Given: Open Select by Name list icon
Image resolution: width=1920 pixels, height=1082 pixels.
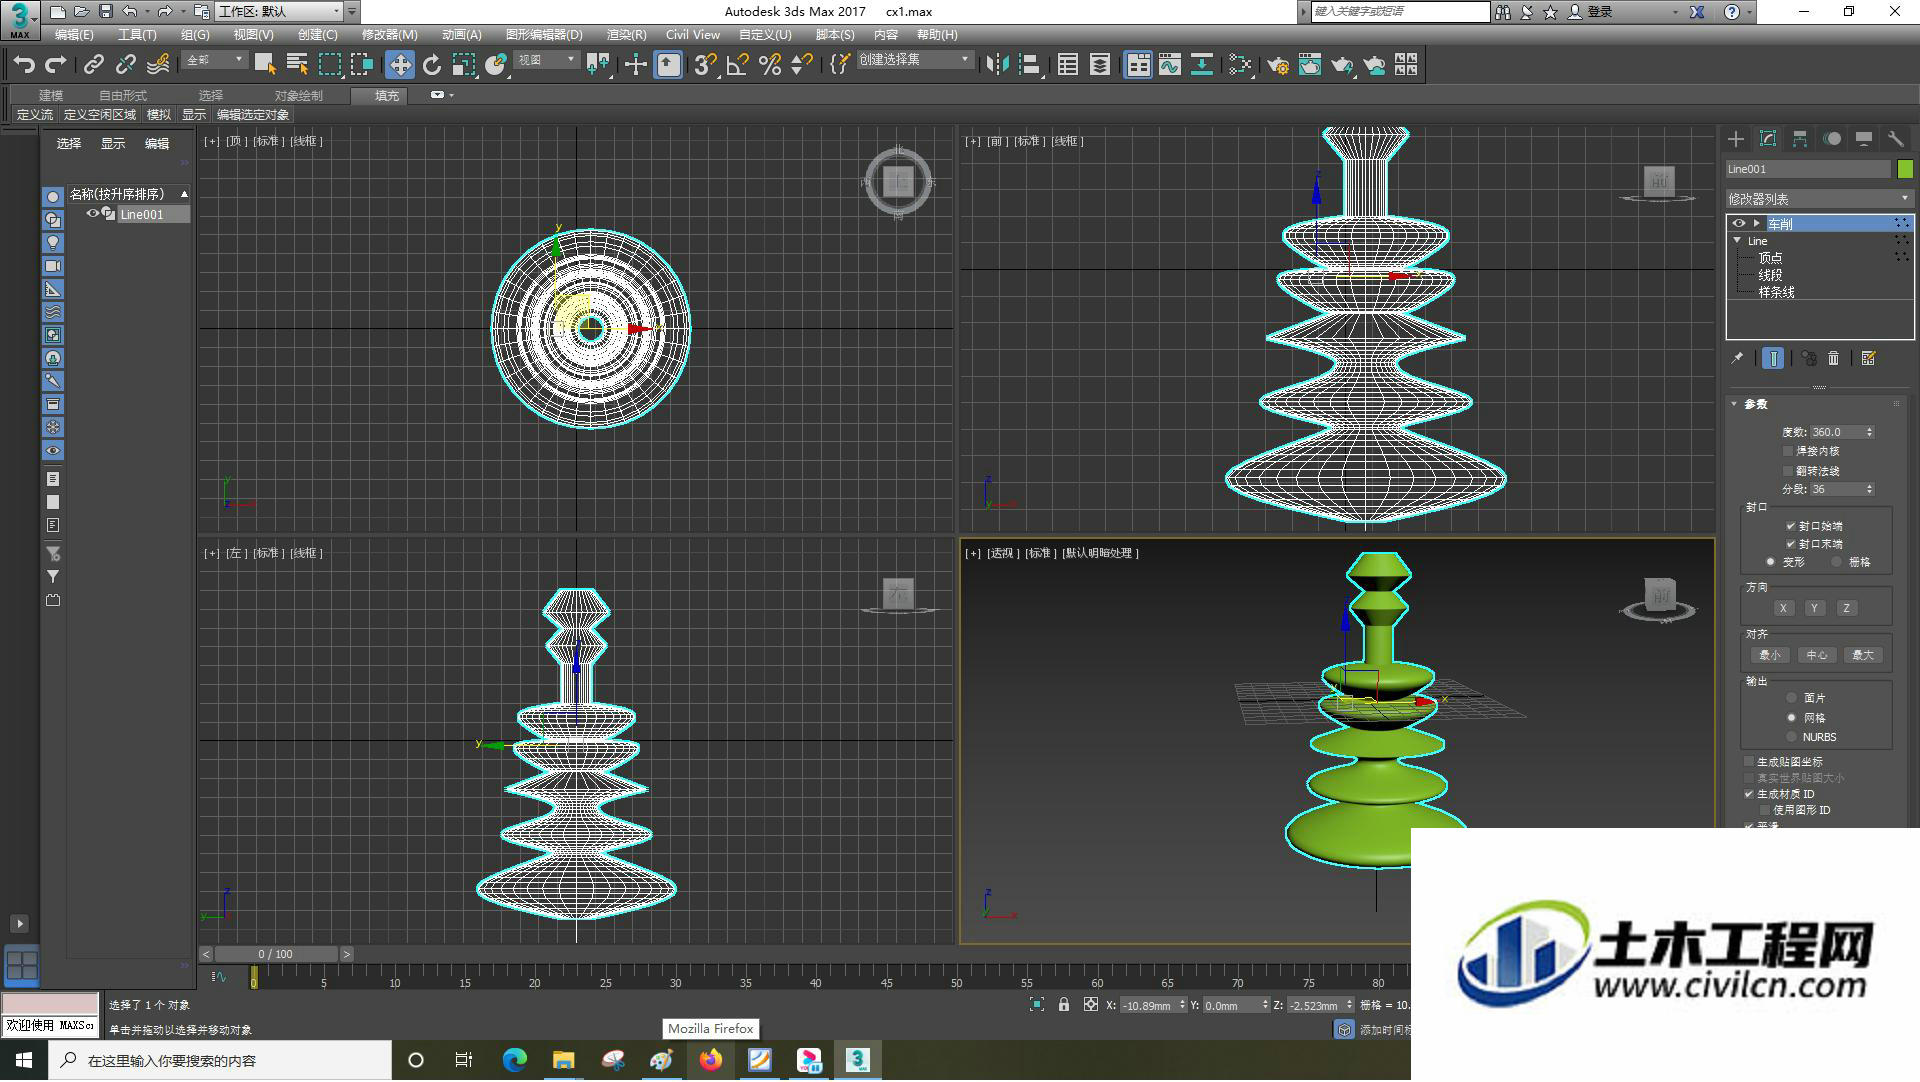Looking at the screenshot, I should (297, 65).
